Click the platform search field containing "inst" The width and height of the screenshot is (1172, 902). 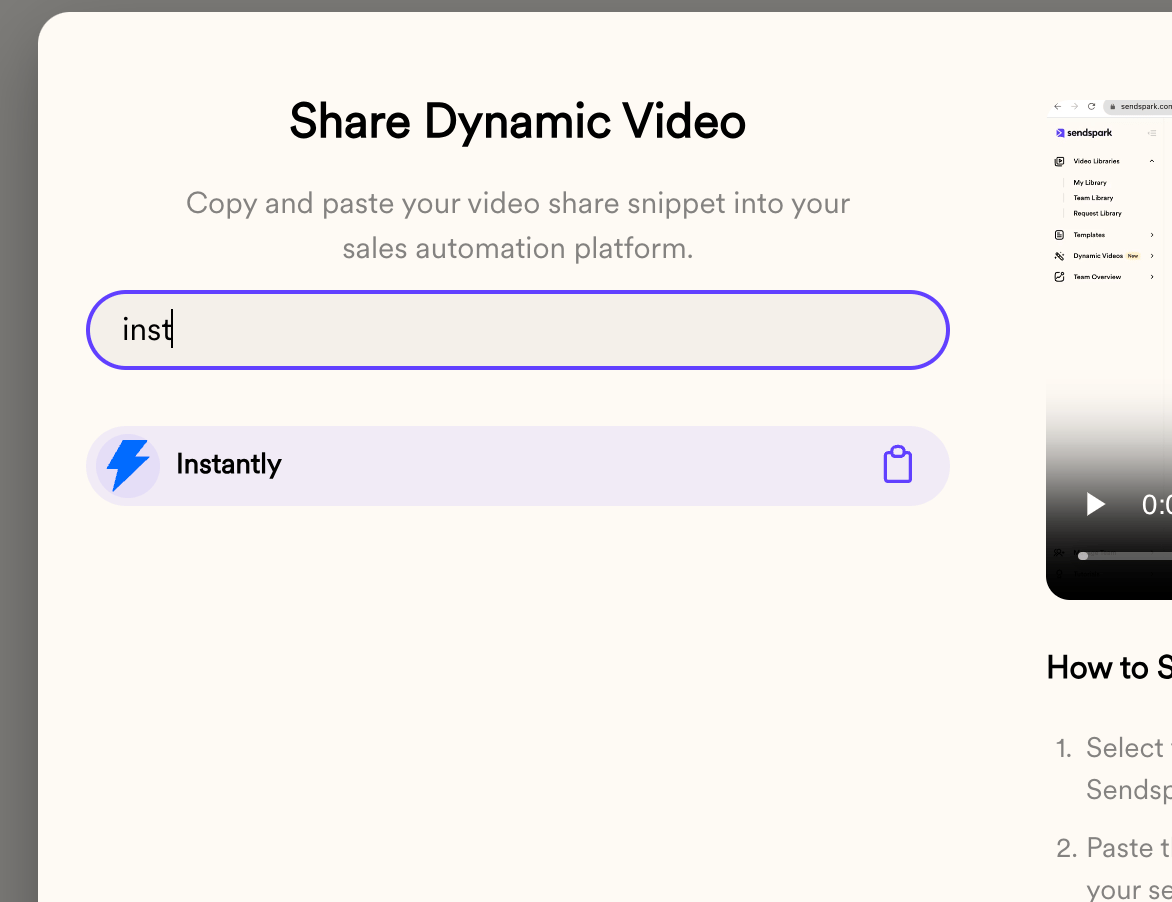click(x=517, y=330)
